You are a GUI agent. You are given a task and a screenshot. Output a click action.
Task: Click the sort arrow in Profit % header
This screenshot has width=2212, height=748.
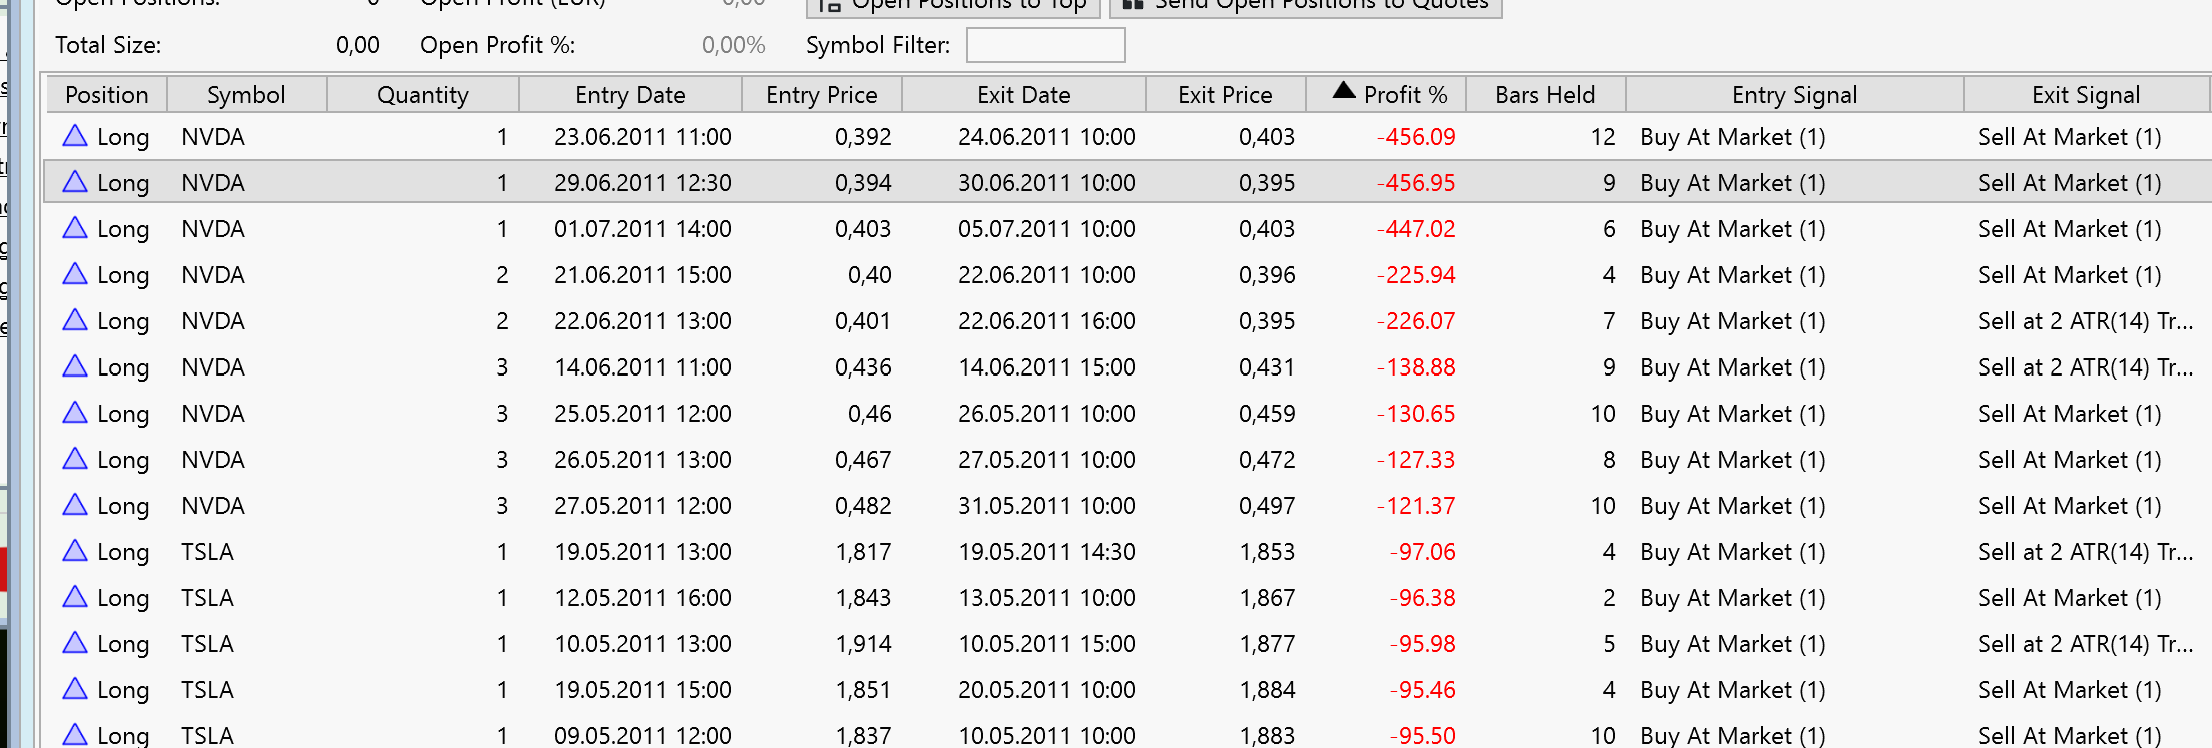tap(1344, 92)
